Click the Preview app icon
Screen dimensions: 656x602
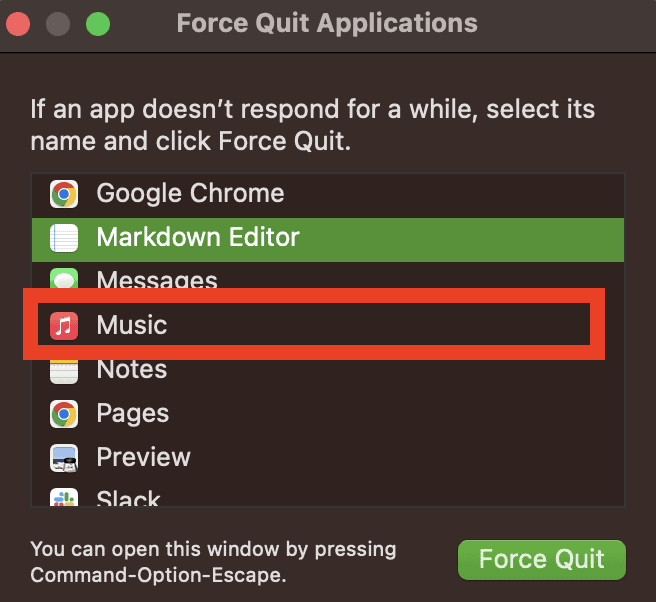coord(64,458)
